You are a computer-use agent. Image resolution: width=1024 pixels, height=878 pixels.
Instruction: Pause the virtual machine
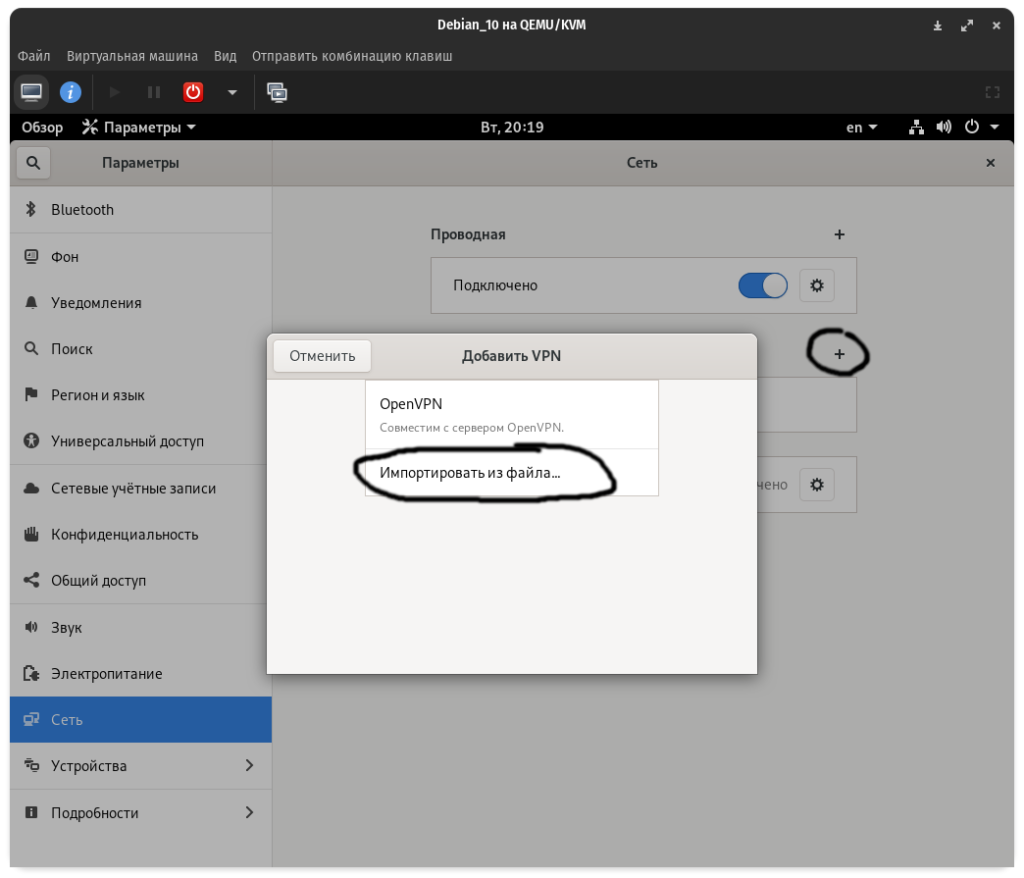[153, 92]
